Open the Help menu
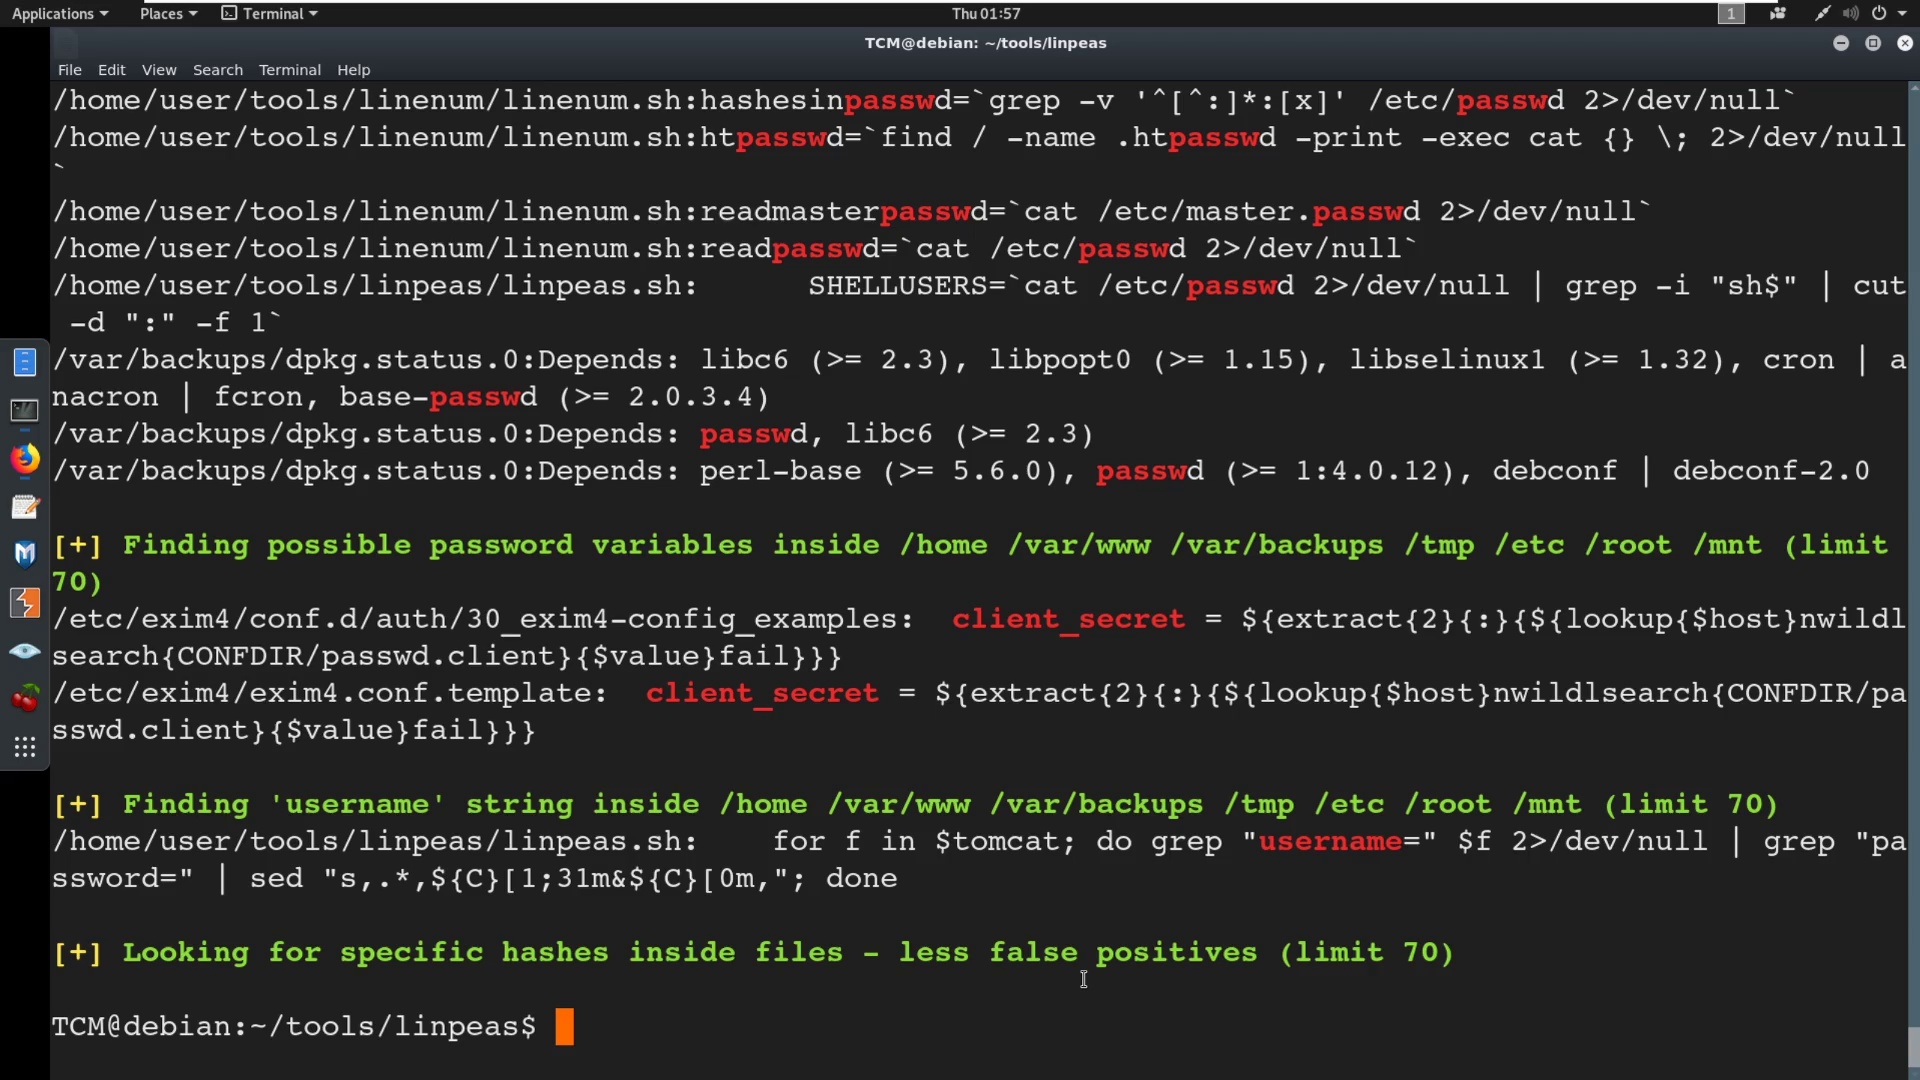Screen dimensions: 1920x1080 [354, 70]
